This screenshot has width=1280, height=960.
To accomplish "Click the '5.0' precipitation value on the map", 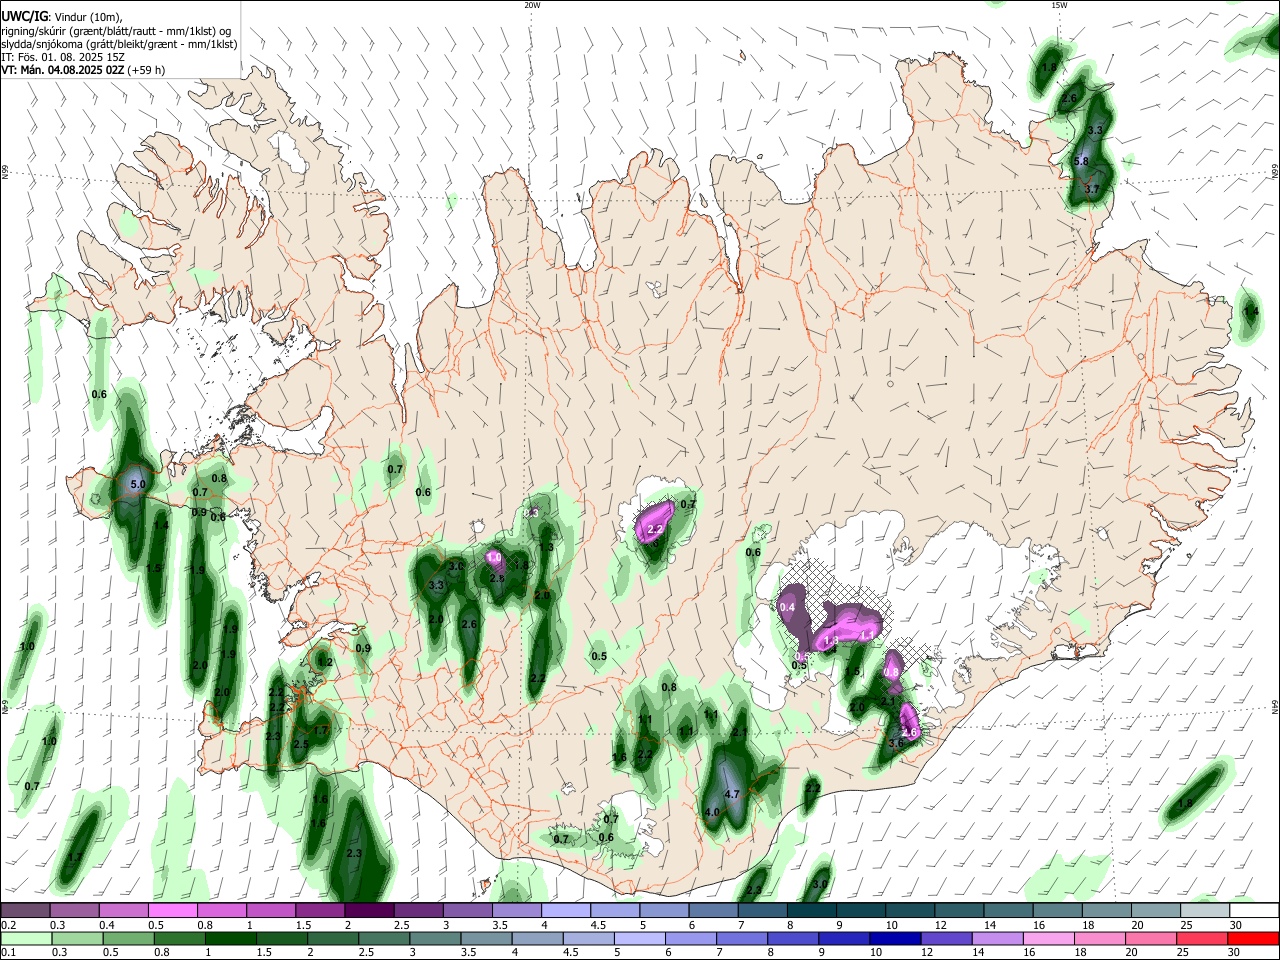I will point(138,484).
